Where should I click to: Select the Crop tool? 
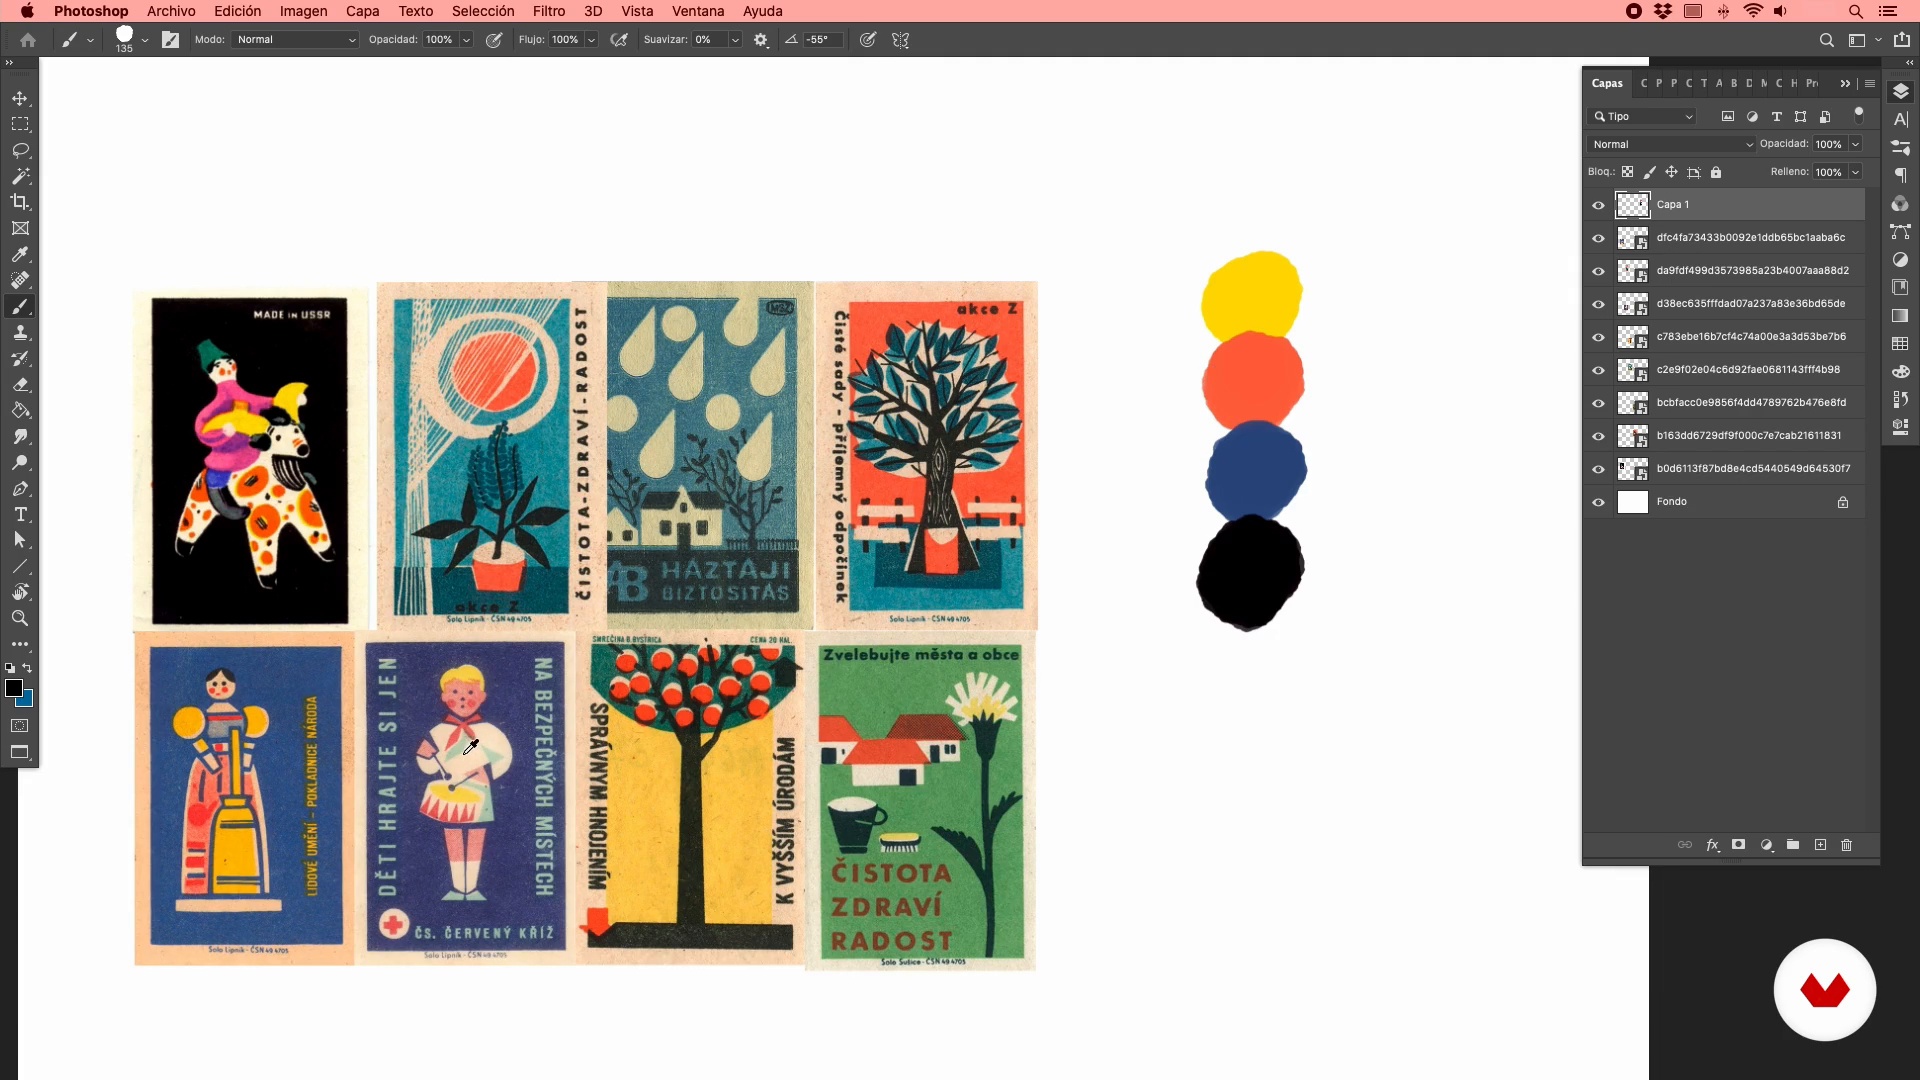20,202
